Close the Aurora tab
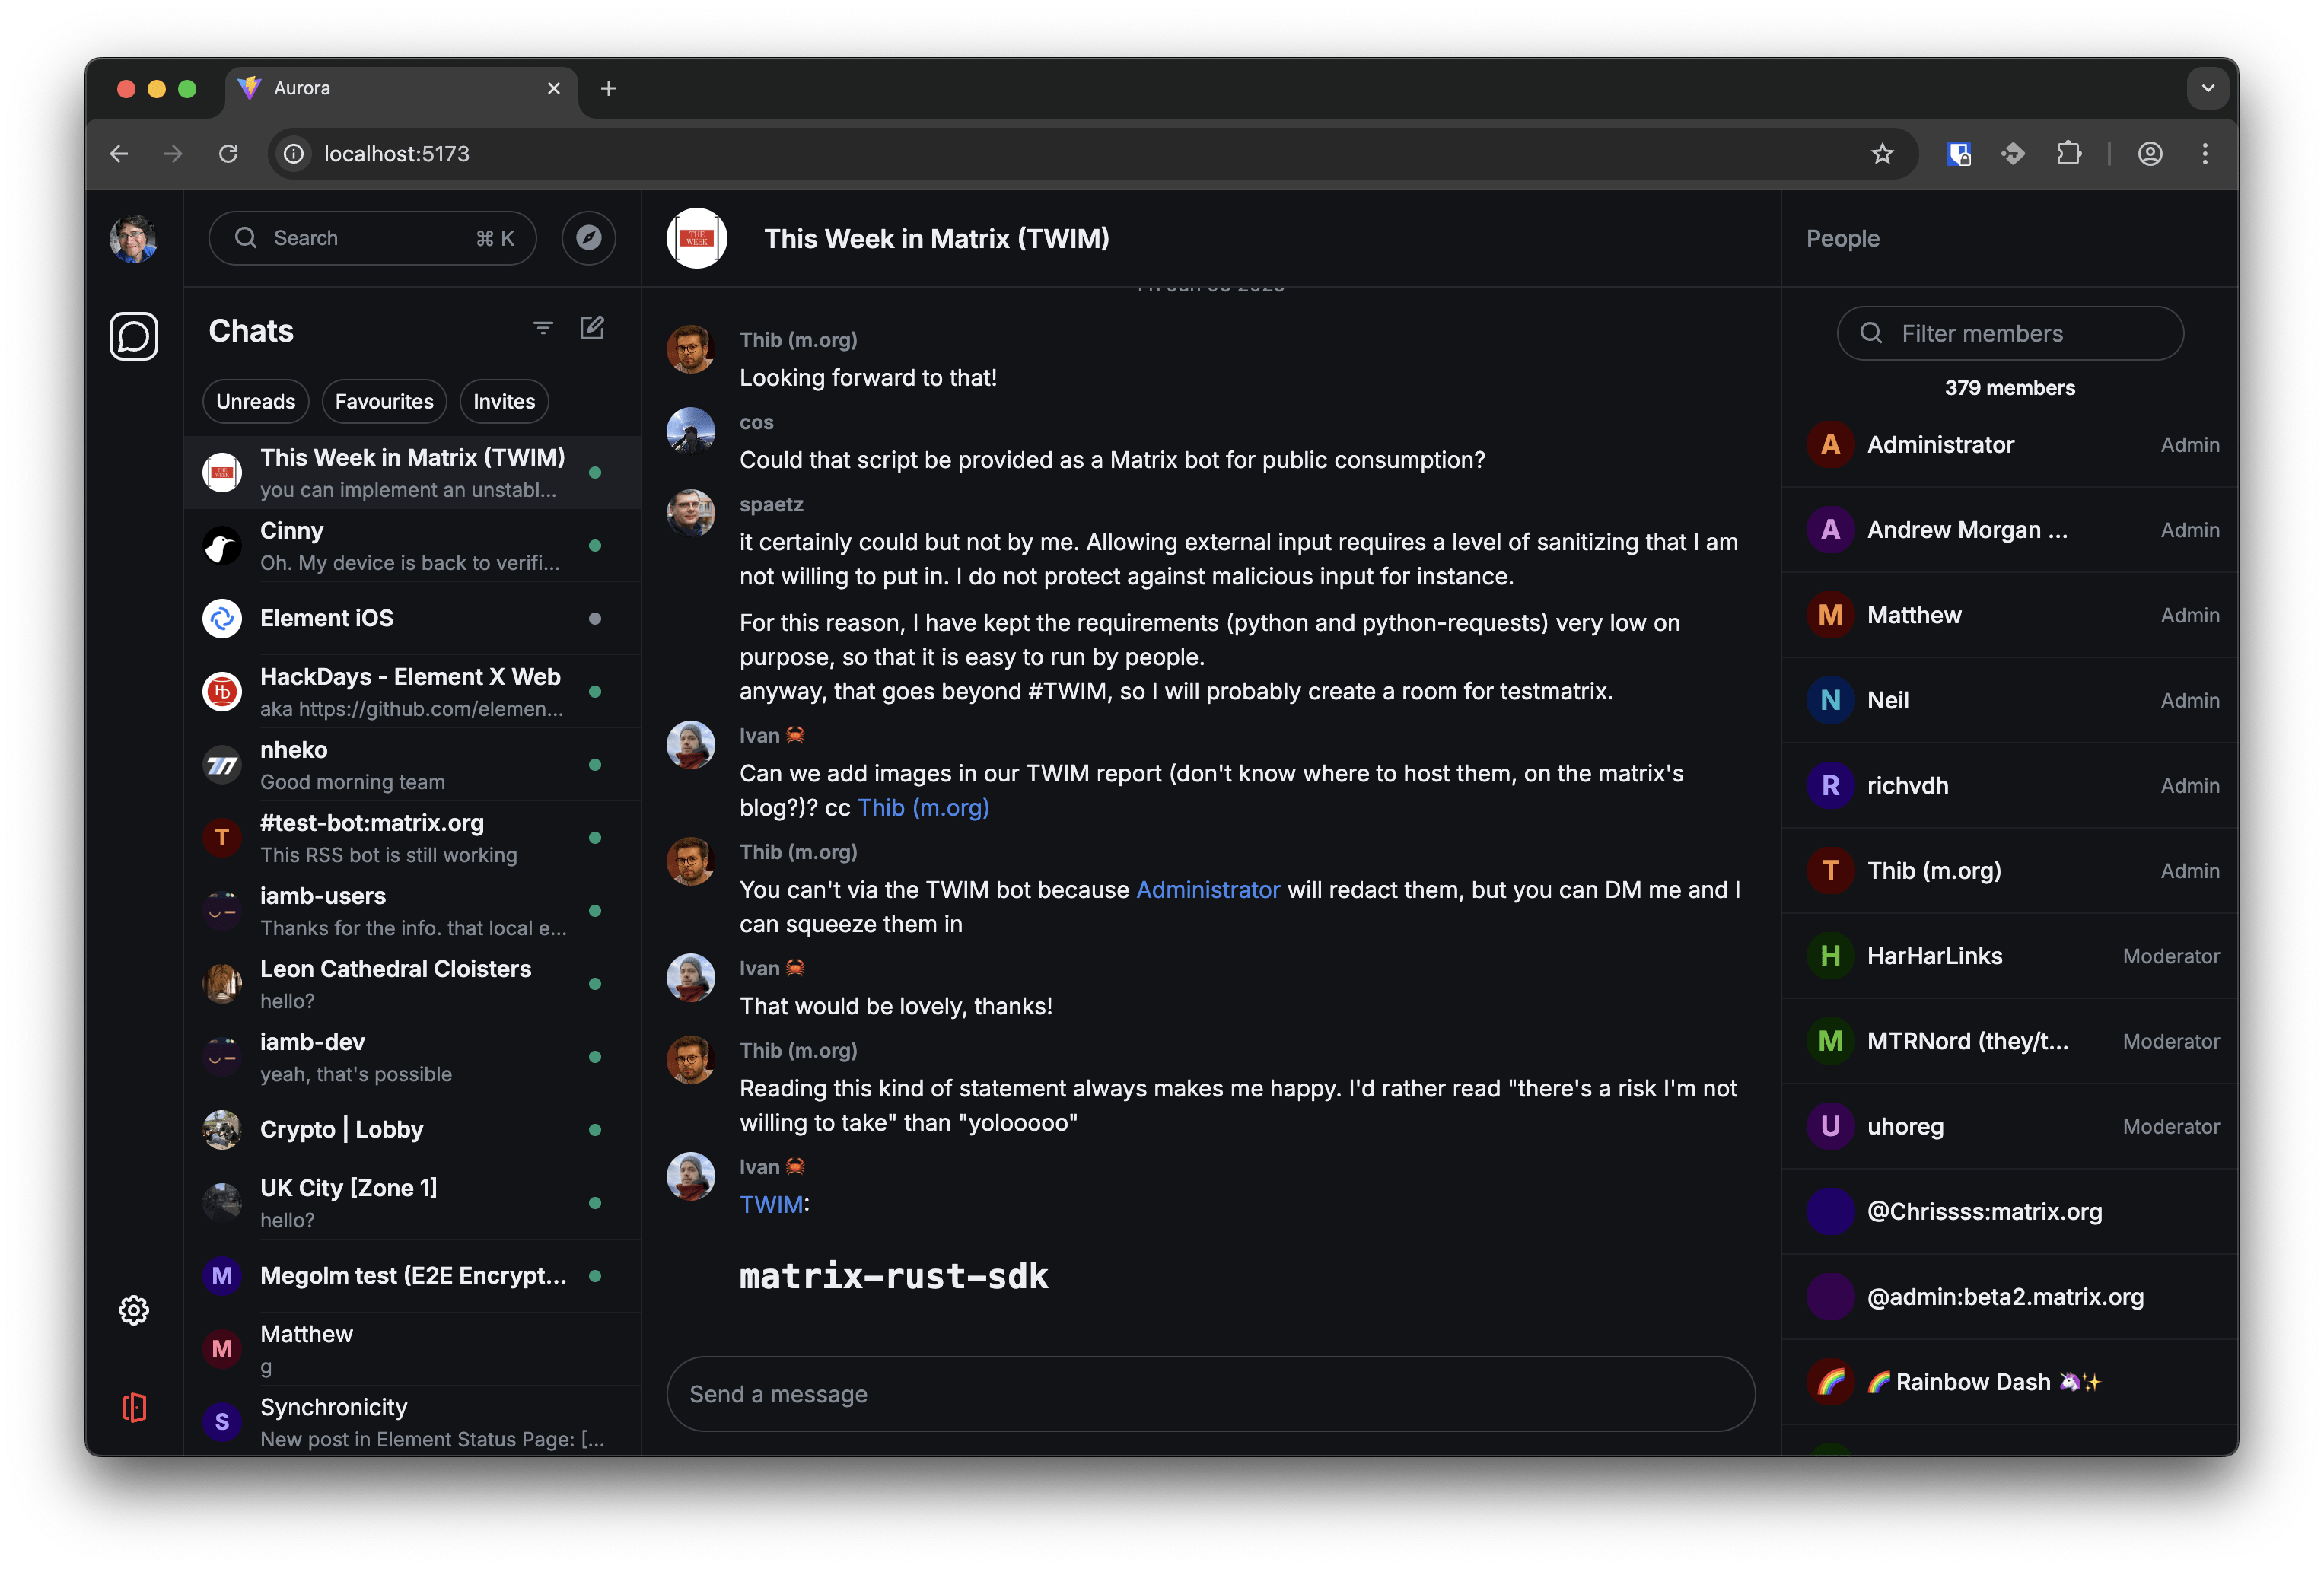The height and width of the screenshot is (1569, 2324). tap(554, 88)
